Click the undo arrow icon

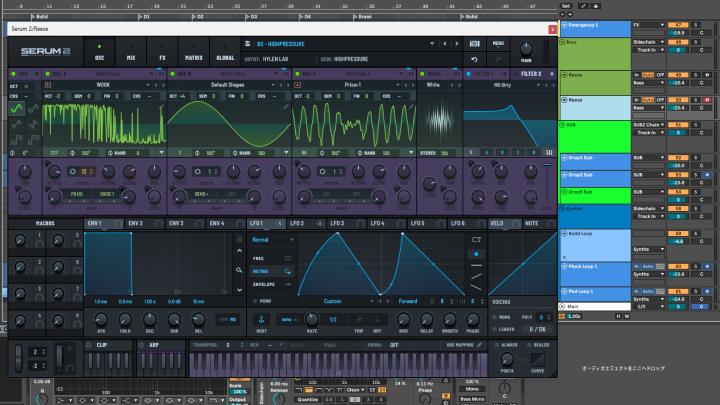pyautogui.click(x=474, y=59)
